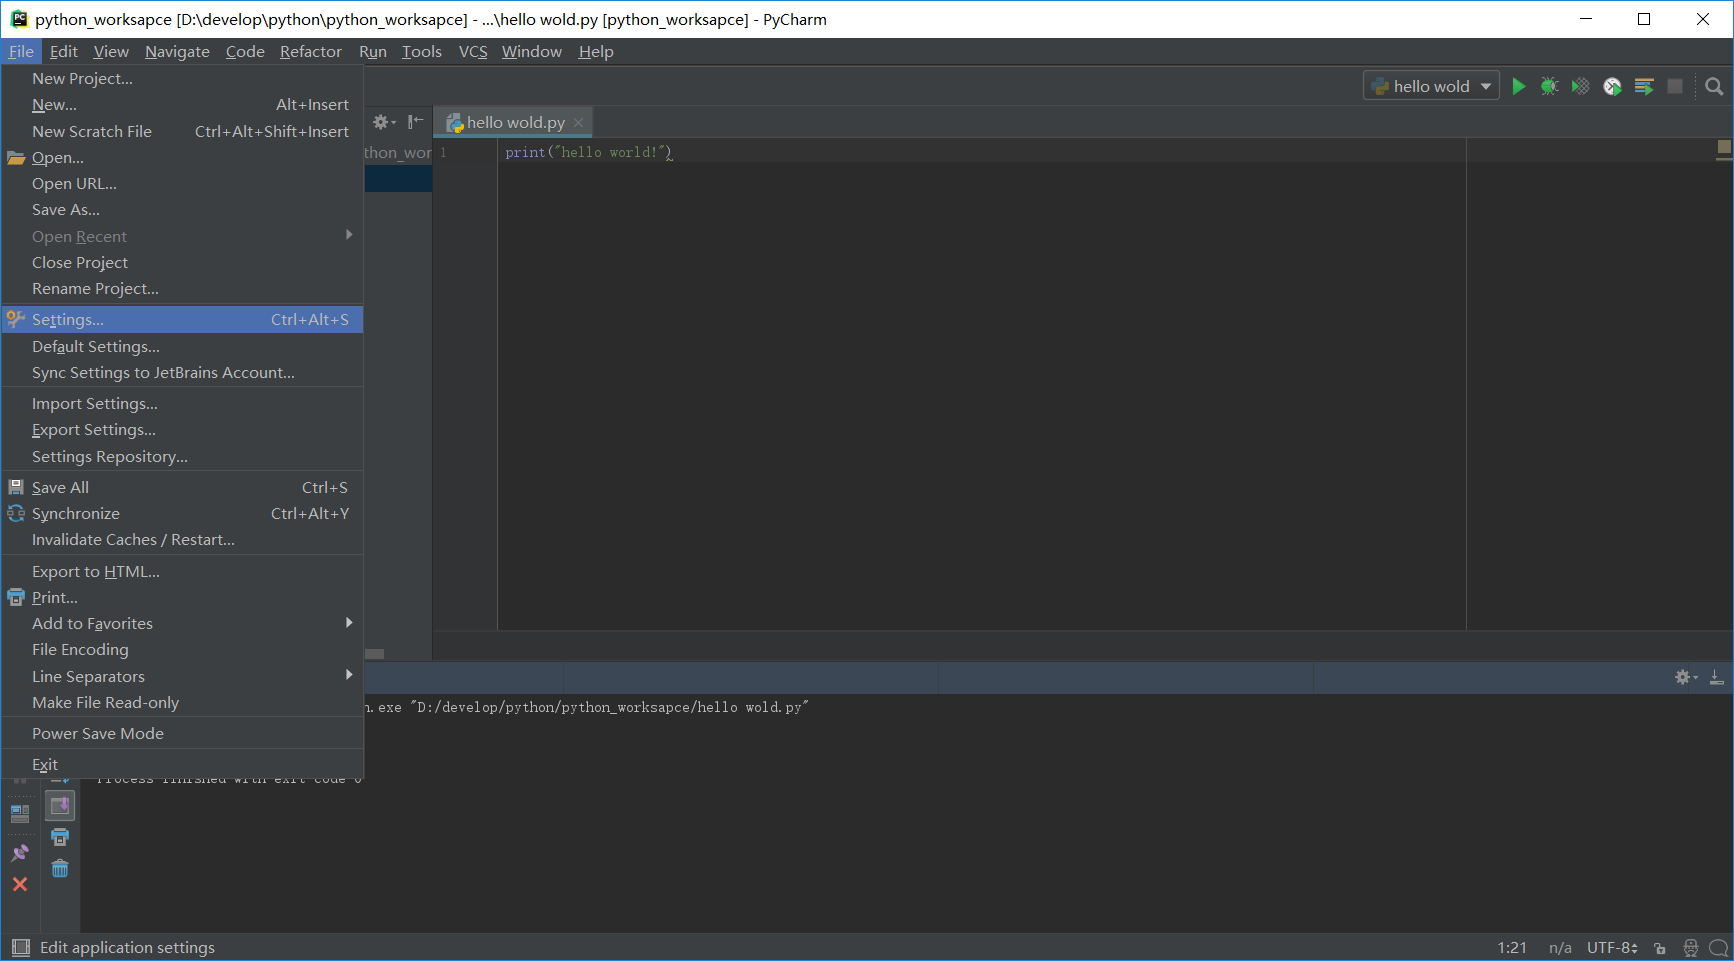
Task: Choose Default Settings...
Action: (182, 346)
